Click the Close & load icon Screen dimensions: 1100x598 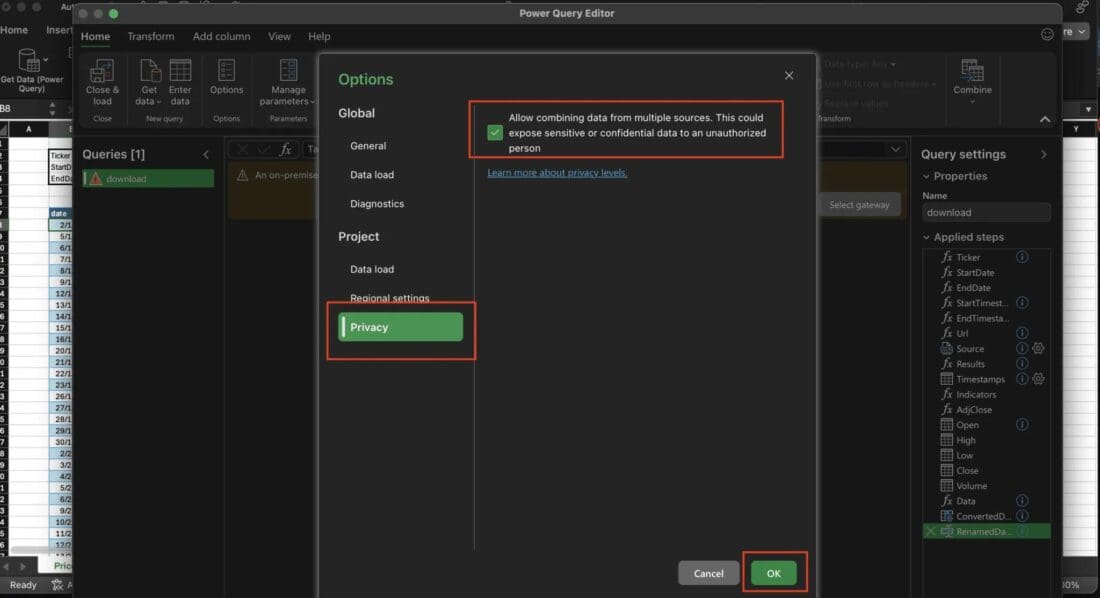(x=102, y=72)
